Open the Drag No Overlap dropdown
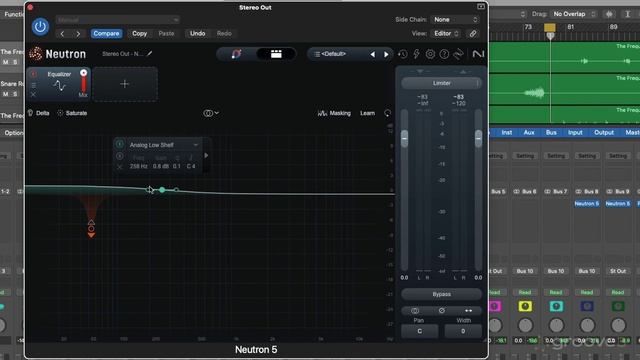640x360 pixels. (574, 14)
